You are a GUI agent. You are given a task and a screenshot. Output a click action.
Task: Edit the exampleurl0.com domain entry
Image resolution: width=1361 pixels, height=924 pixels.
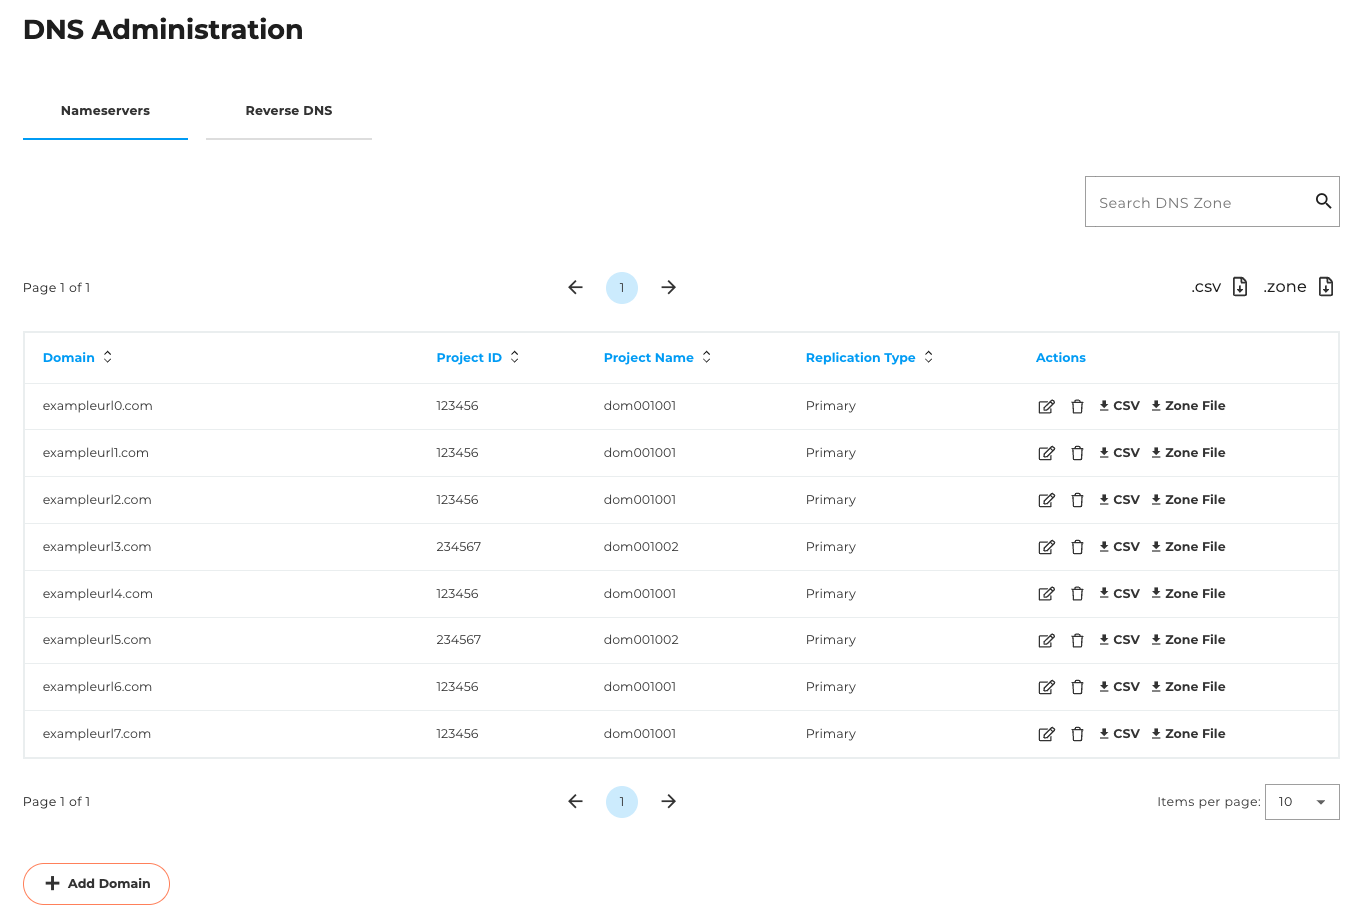1046,406
